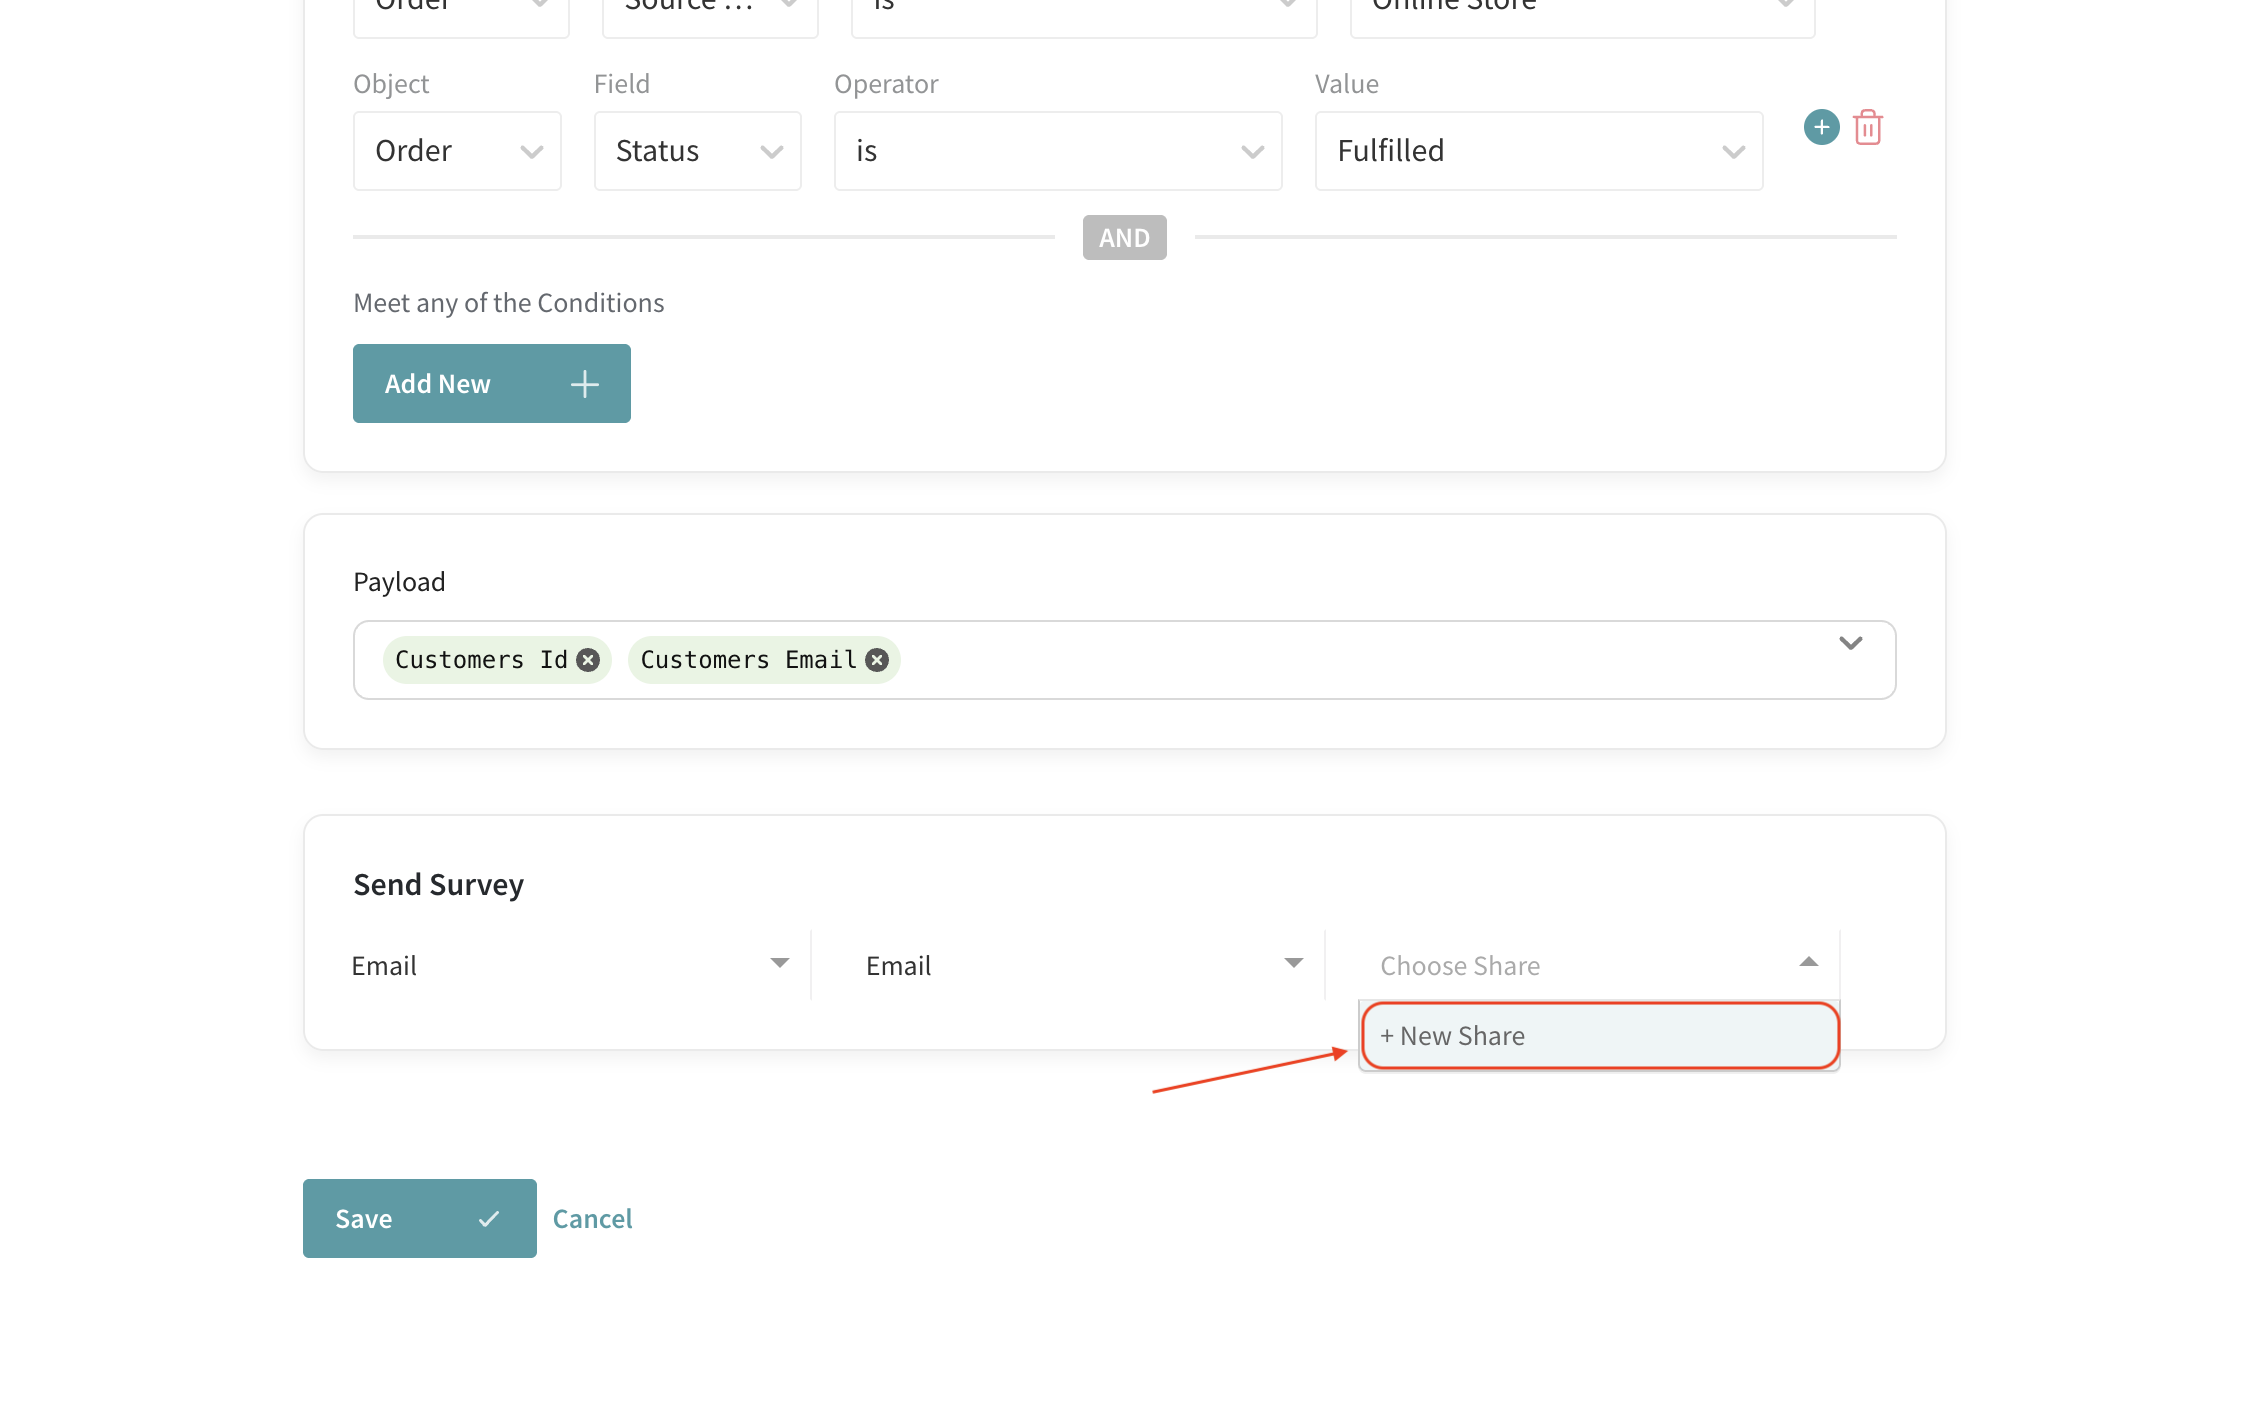Viewport: 2264px width, 1414px height.
Task: Open the Object dropdown showing Order
Action: click(457, 151)
